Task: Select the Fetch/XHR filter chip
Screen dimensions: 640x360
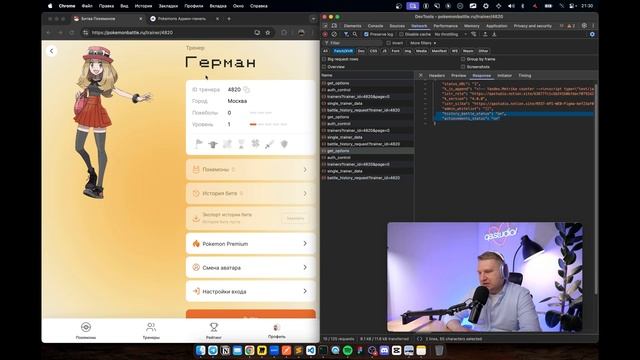Action: click(x=343, y=51)
